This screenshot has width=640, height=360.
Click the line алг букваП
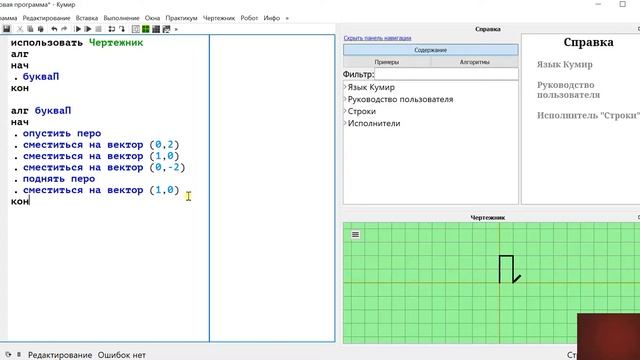(41, 111)
